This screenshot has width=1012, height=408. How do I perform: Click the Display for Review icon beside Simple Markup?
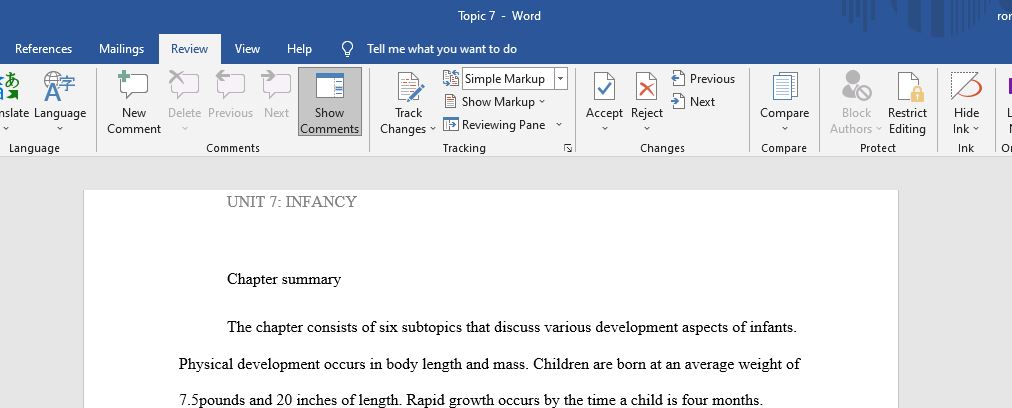pos(450,78)
